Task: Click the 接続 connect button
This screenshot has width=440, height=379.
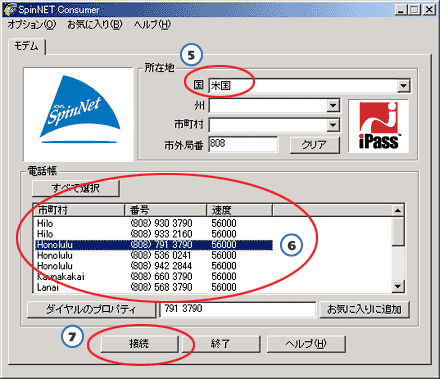Action: point(139,343)
